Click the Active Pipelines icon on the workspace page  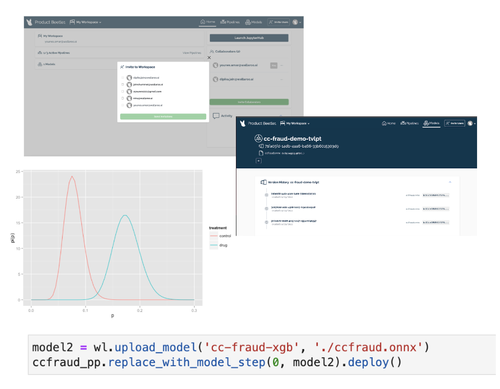[40, 53]
